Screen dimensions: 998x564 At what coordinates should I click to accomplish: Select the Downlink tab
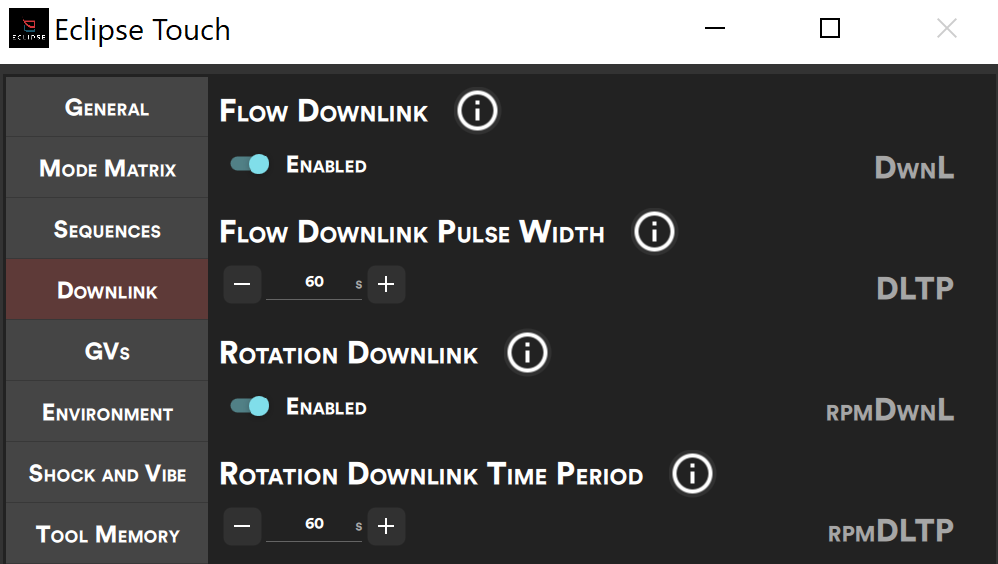pyautogui.click(x=107, y=291)
